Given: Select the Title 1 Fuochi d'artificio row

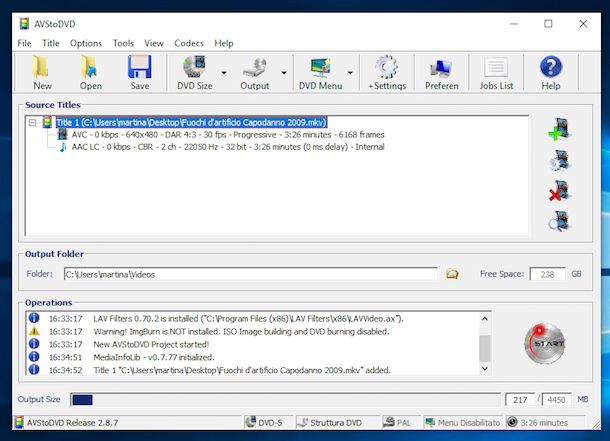Looking at the screenshot, I should 191,122.
